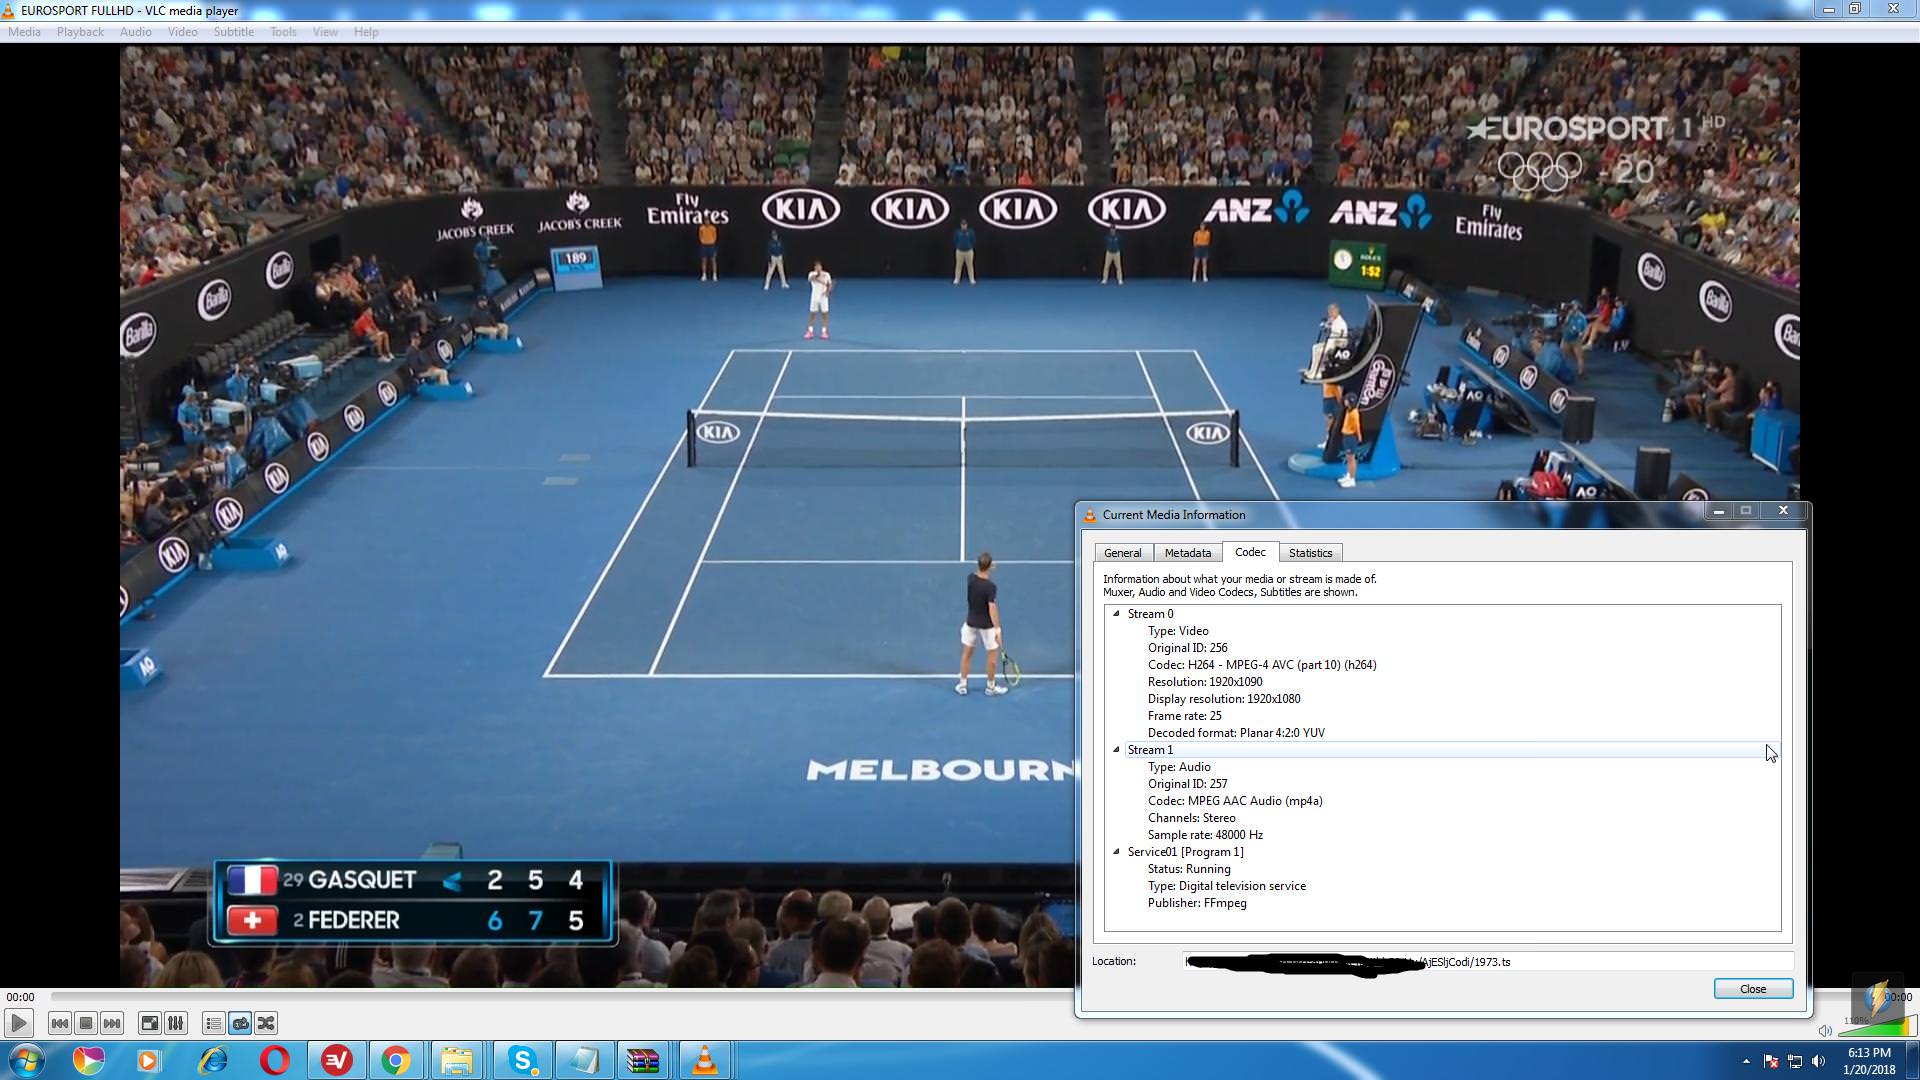Open the Media menu
This screenshot has height=1080, width=1920.
(24, 32)
